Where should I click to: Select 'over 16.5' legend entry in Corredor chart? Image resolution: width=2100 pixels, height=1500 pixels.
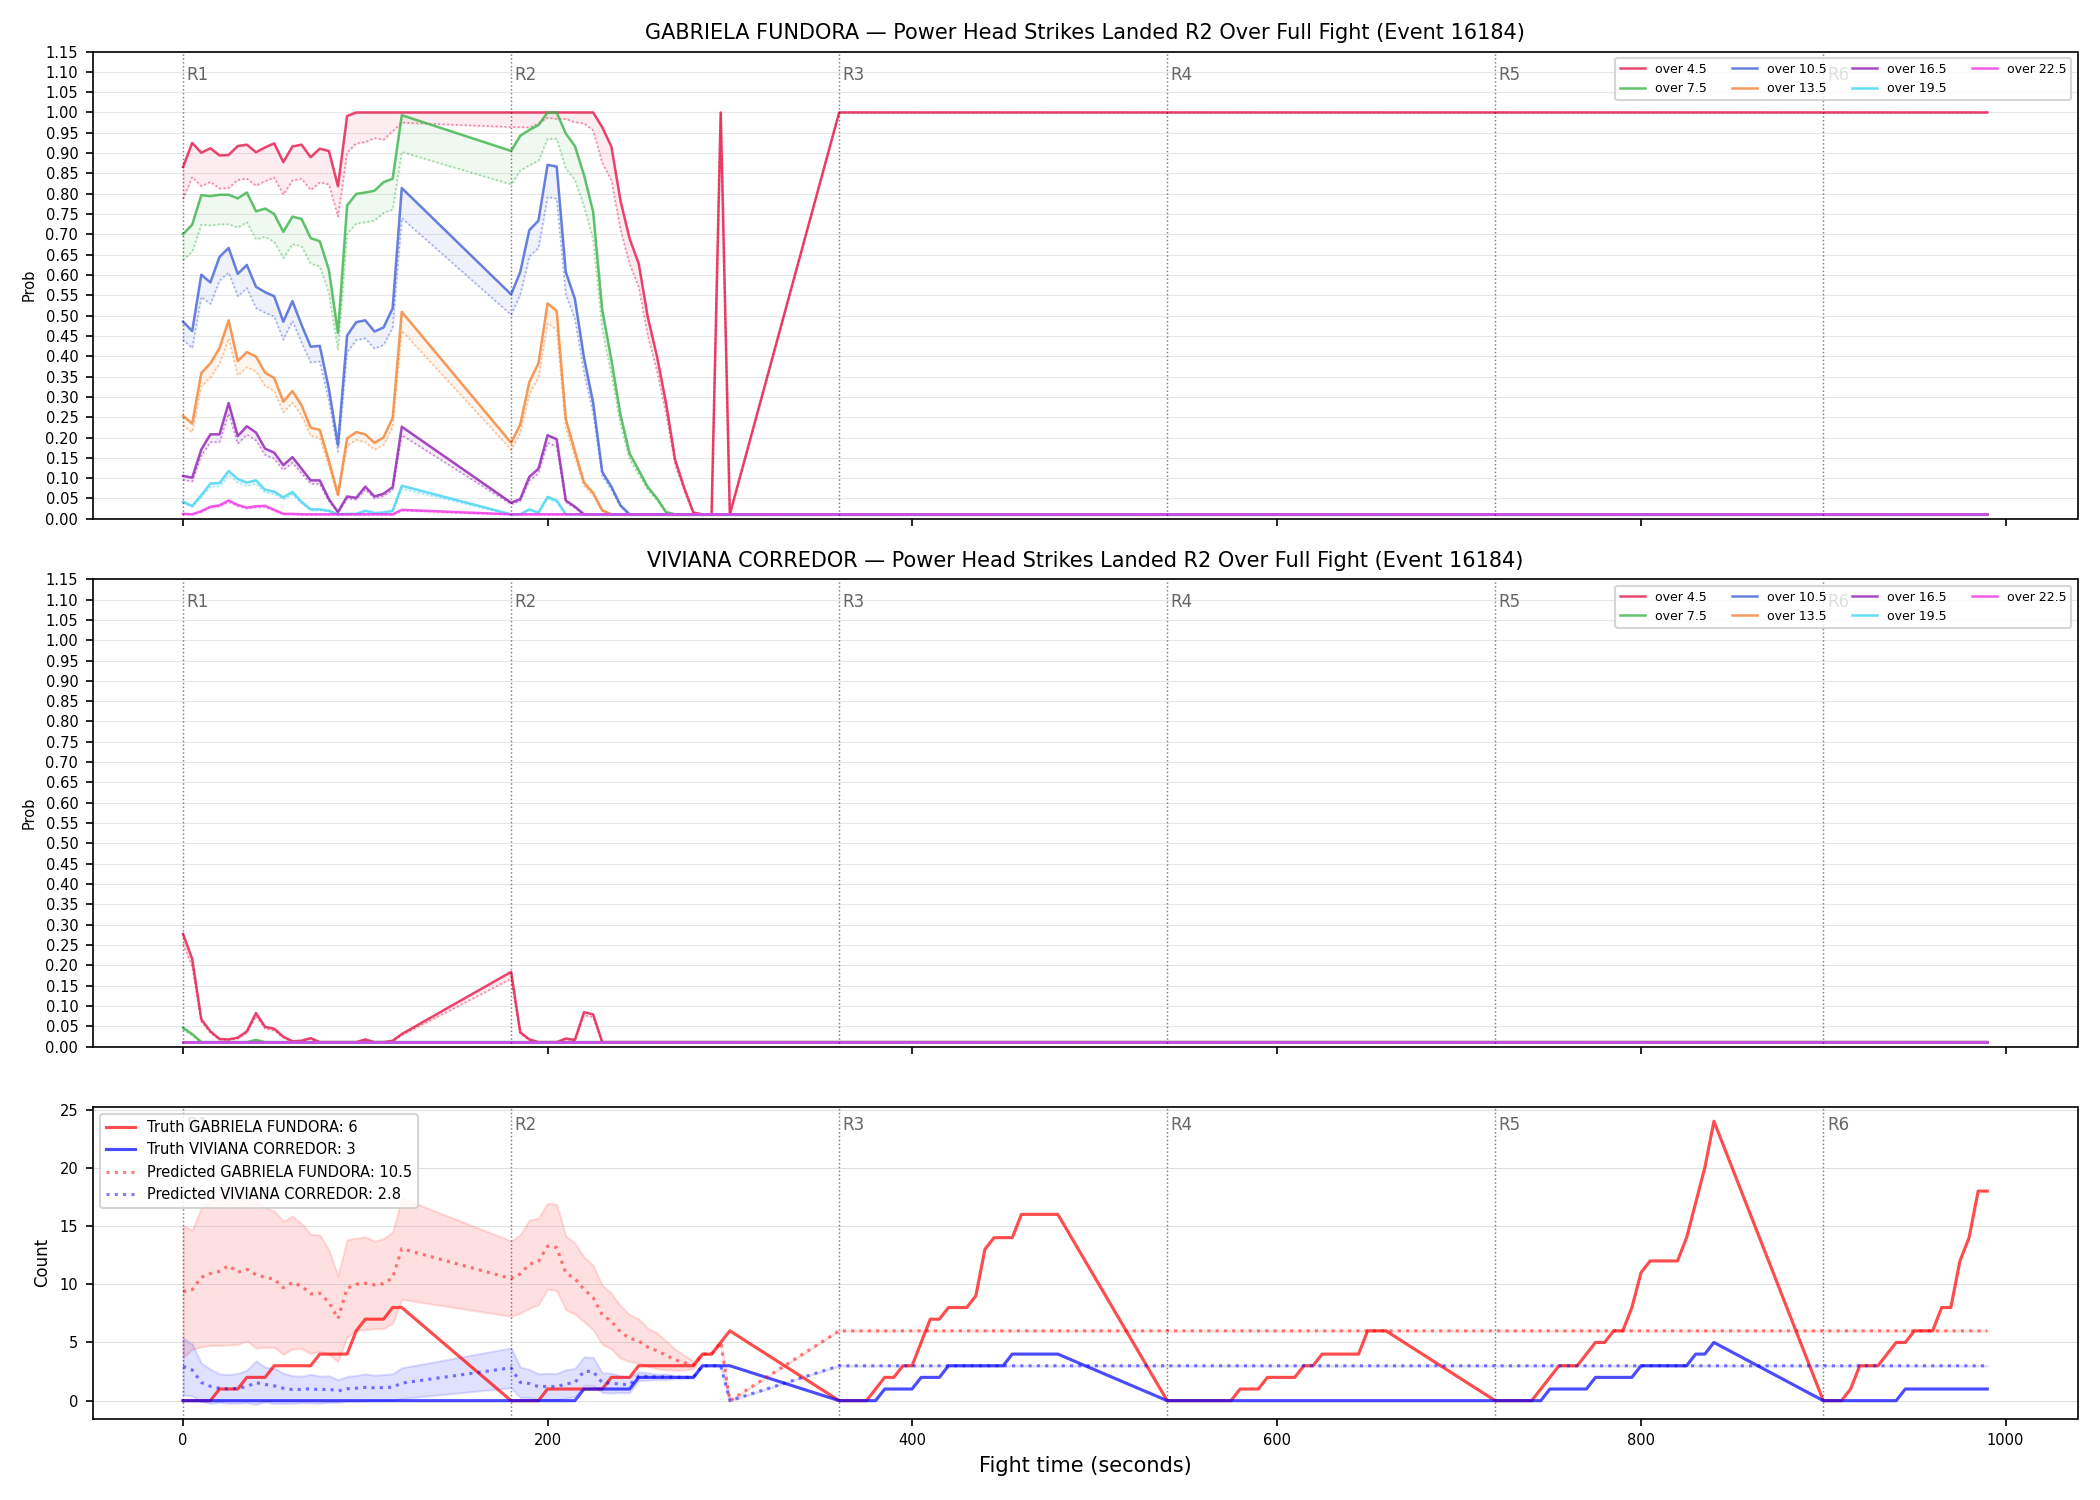[1899, 597]
